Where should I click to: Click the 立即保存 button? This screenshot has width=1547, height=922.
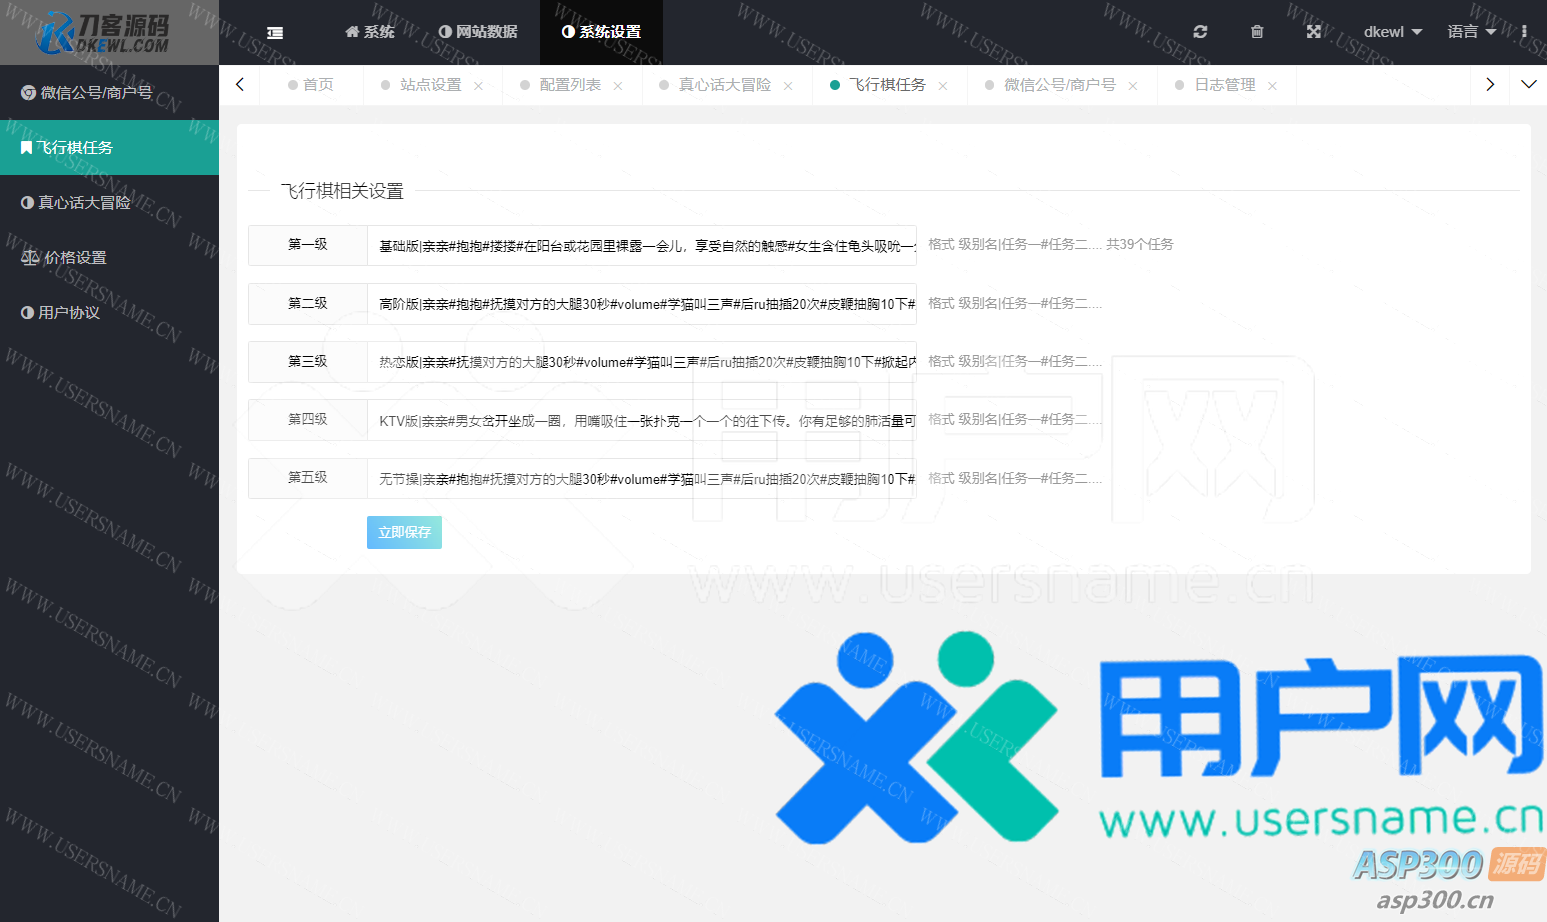[x=404, y=532]
